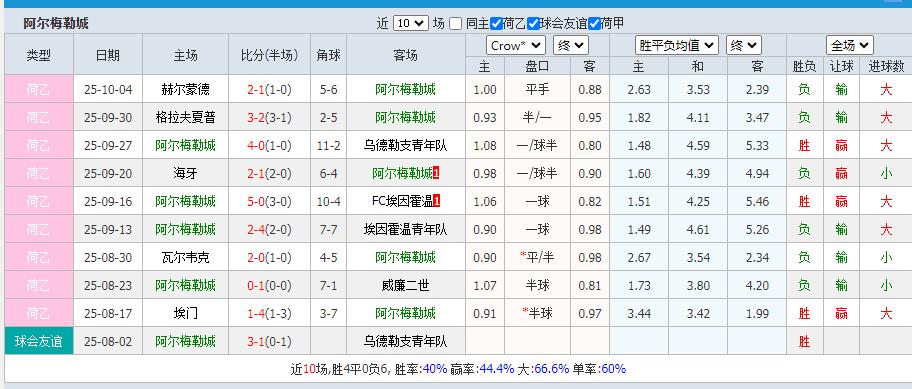The height and width of the screenshot is (389, 912).
Task: Click the draw odds value 4.59
Action: 698,145
